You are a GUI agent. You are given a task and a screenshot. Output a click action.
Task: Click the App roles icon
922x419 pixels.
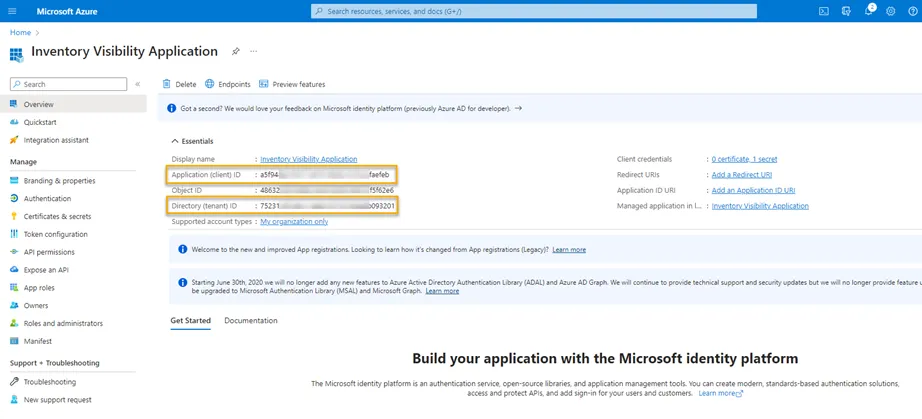tap(14, 287)
